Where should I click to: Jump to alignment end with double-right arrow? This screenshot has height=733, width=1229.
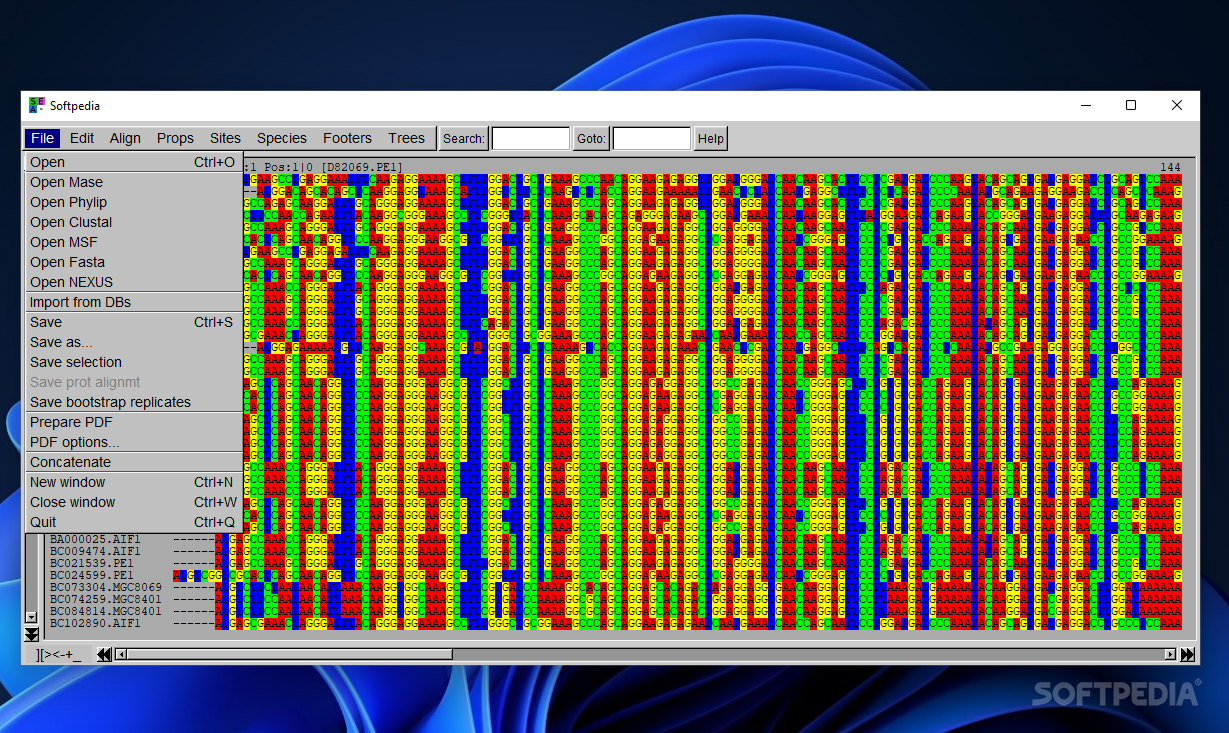(x=1188, y=655)
